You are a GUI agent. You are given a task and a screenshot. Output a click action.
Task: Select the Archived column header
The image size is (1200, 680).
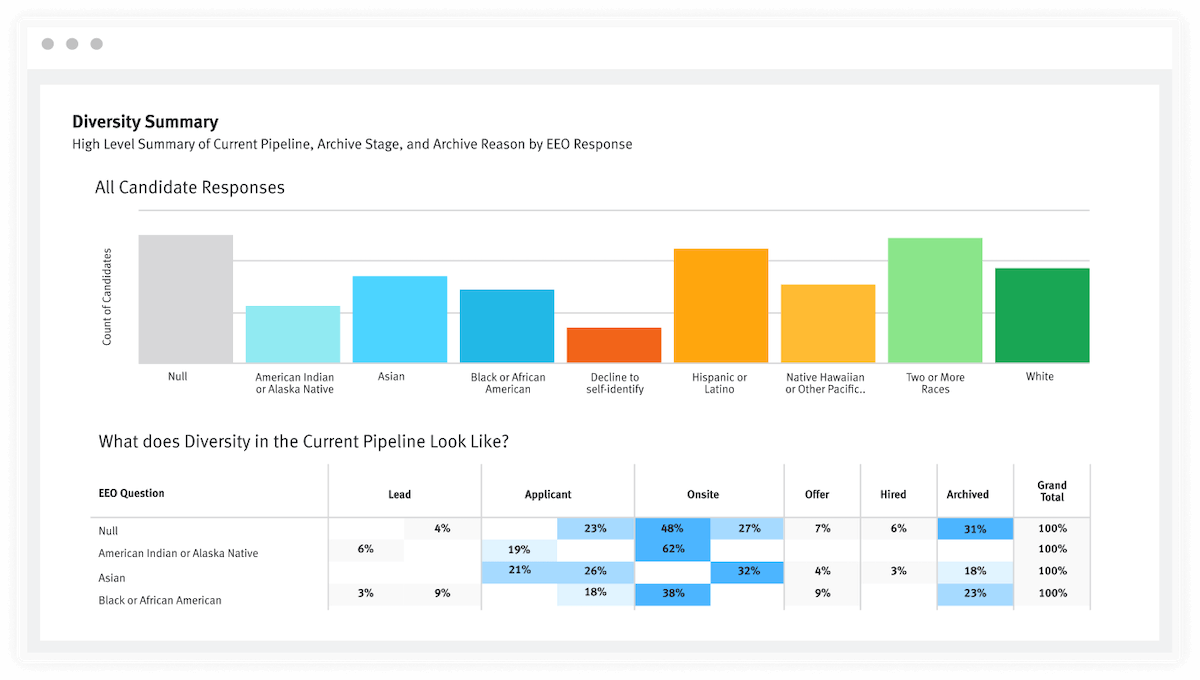(x=967, y=494)
